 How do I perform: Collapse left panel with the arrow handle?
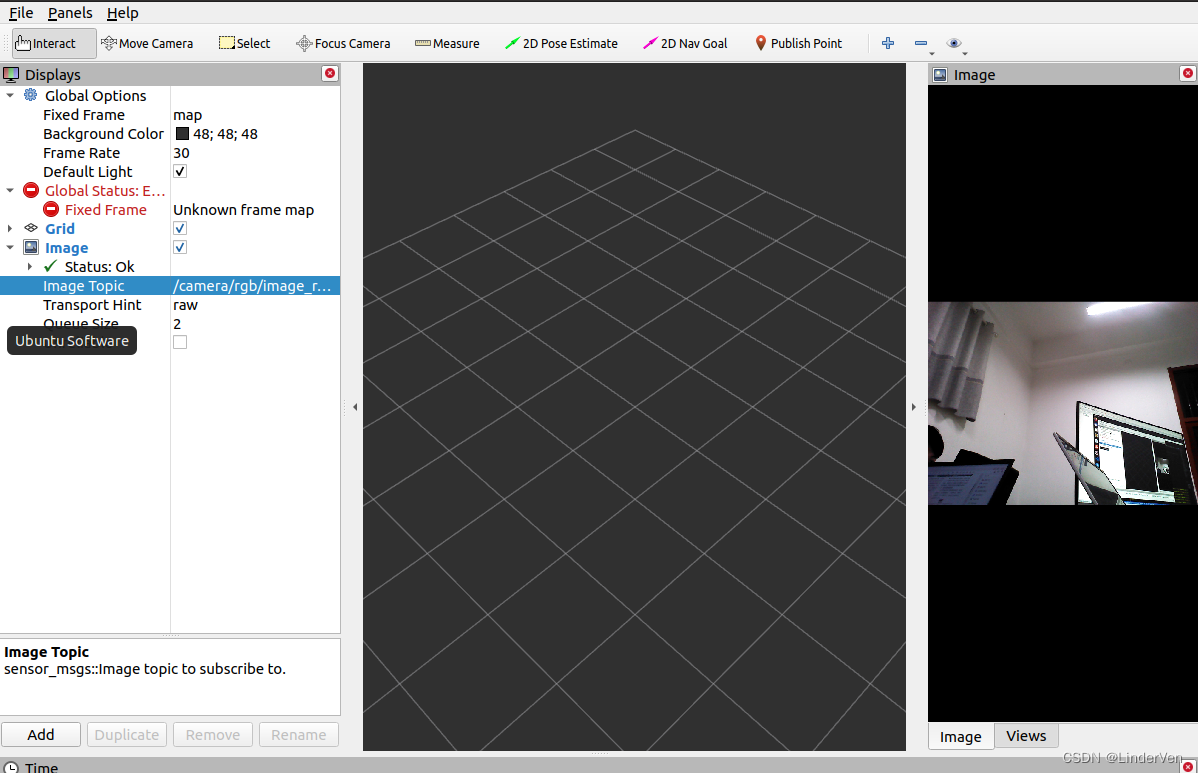[x=355, y=407]
